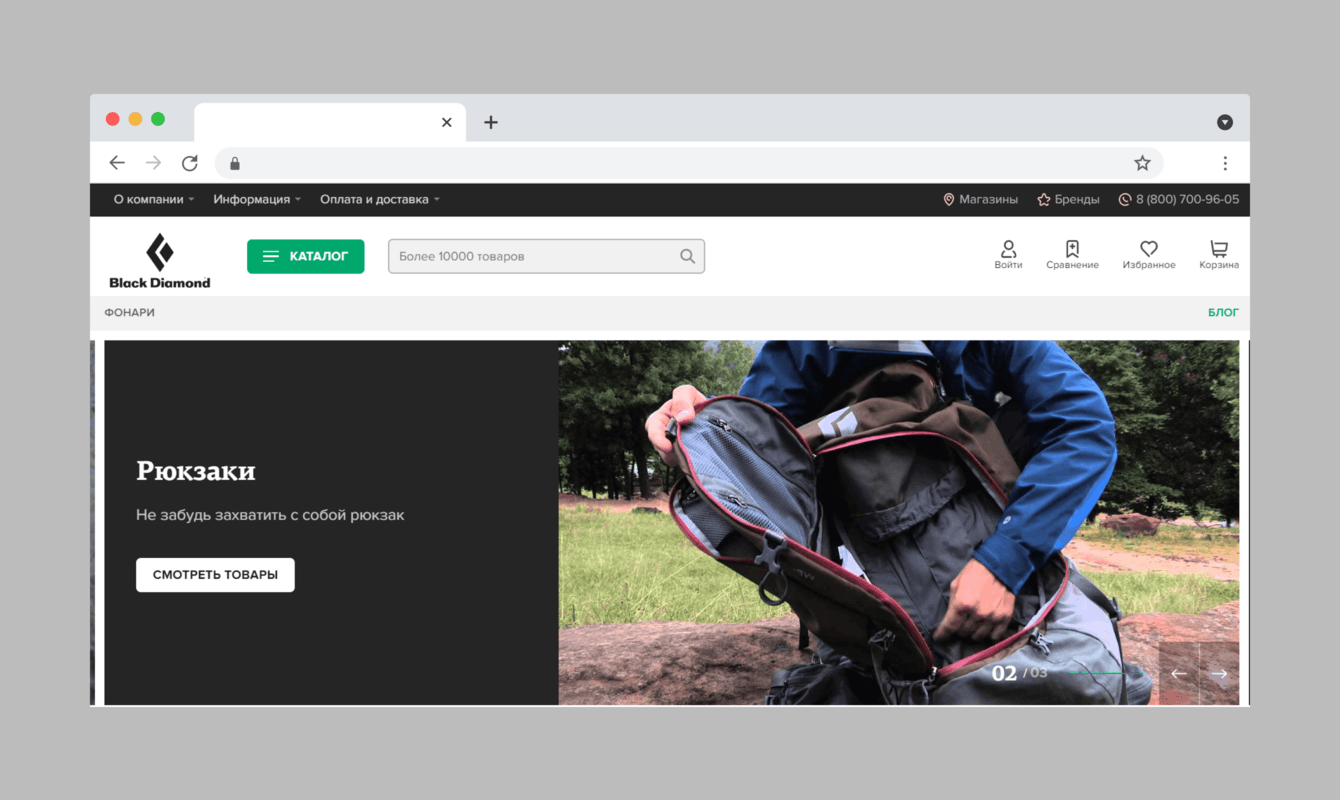
Task: Click the address bar URL field
Action: pyautogui.click(x=690, y=163)
